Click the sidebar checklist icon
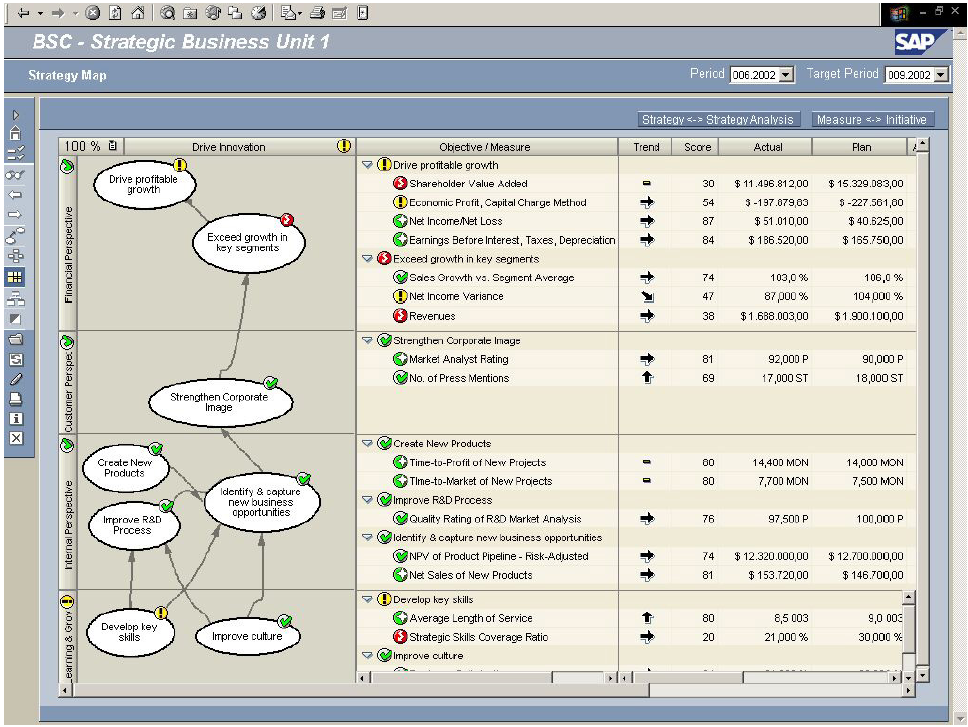Image resolution: width=968 pixels, height=727 pixels. point(16,154)
